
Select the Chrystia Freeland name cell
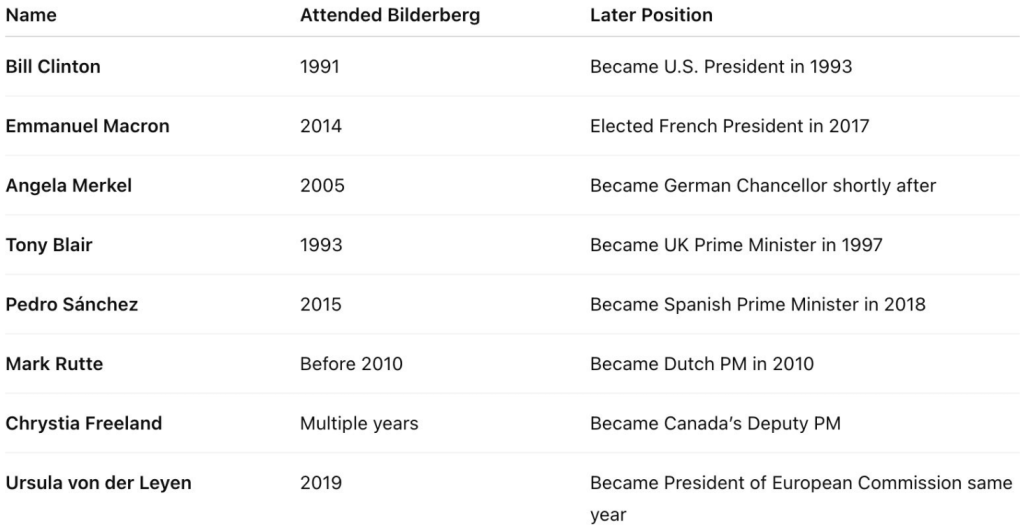(x=84, y=423)
